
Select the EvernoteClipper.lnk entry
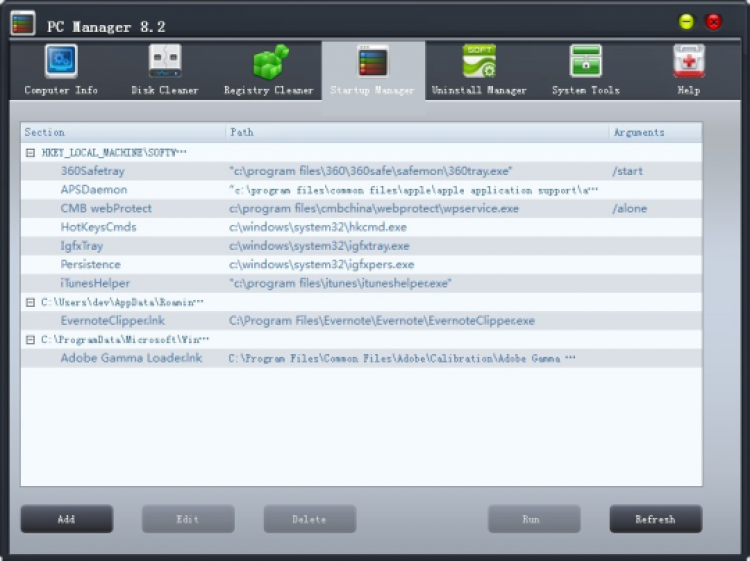coord(112,321)
